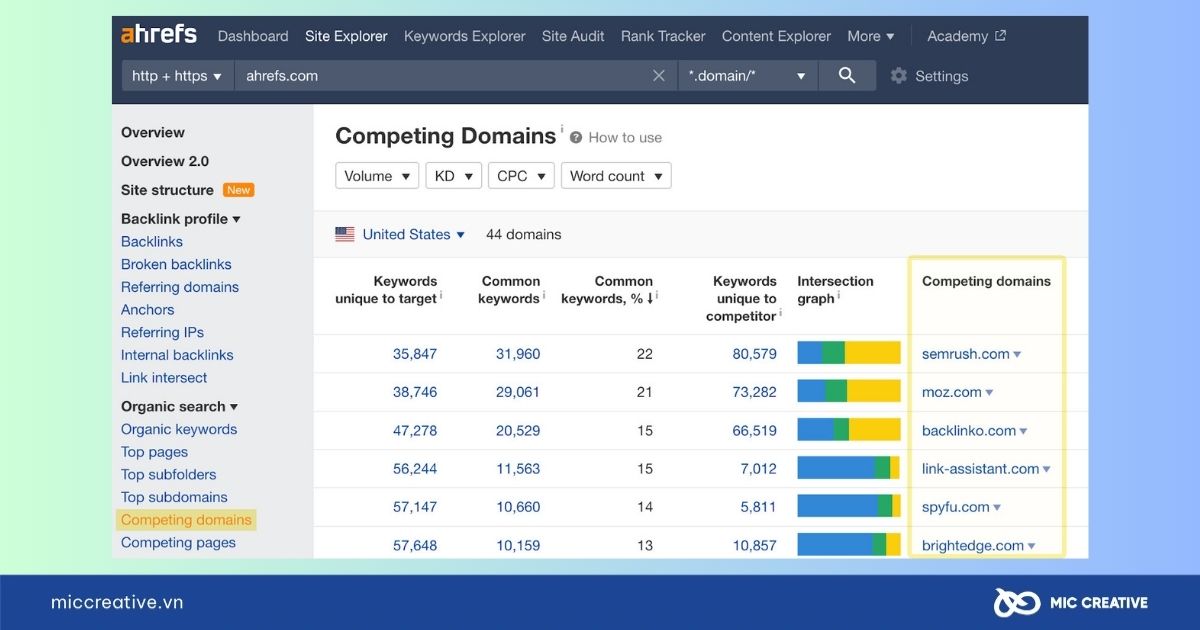Click the United States flag icon
Image resolution: width=1200 pixels, height=630 pixels.
(x=345, y=234)
